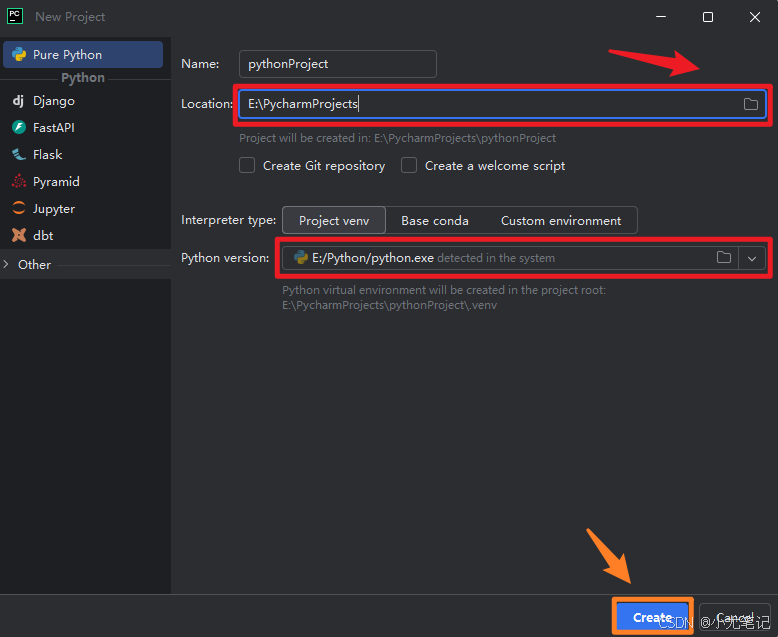Close the New Project dialog
Image resolution: width=778 pixels, height=637 pixels.
click(755, 17)
